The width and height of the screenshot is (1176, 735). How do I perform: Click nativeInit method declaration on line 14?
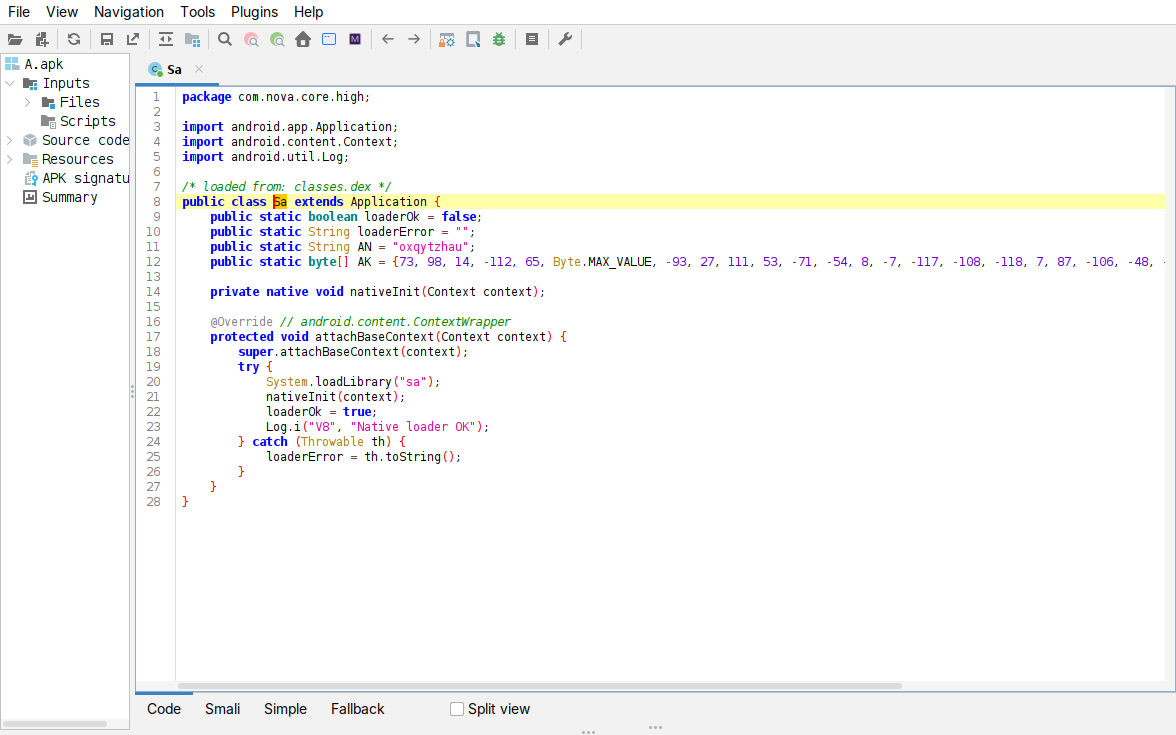(385, 292)
